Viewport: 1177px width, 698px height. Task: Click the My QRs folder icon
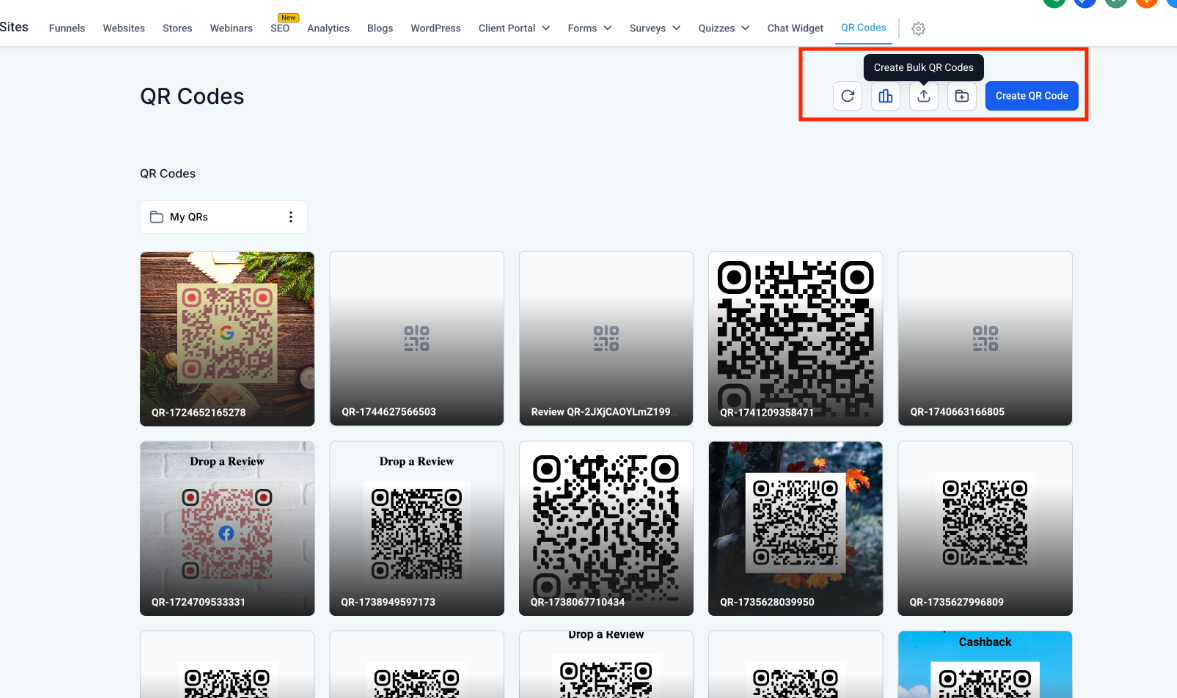tap(156, 217)
